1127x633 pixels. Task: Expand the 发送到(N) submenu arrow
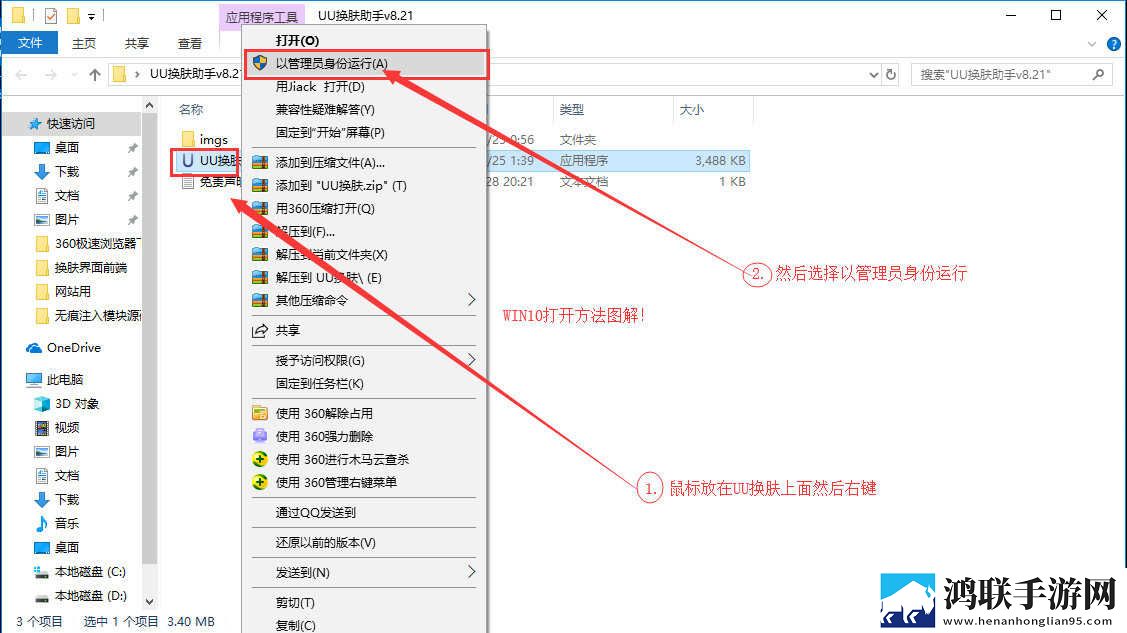pyautogui.click(x=472, y=572)
